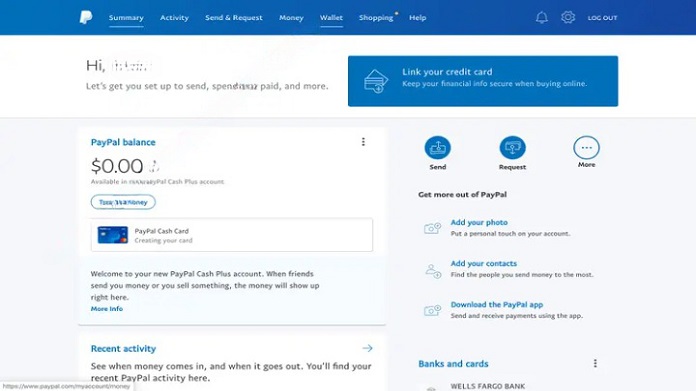
Task: Click the Send money icon
Action: pyautogui.click(x=438, y=147)
